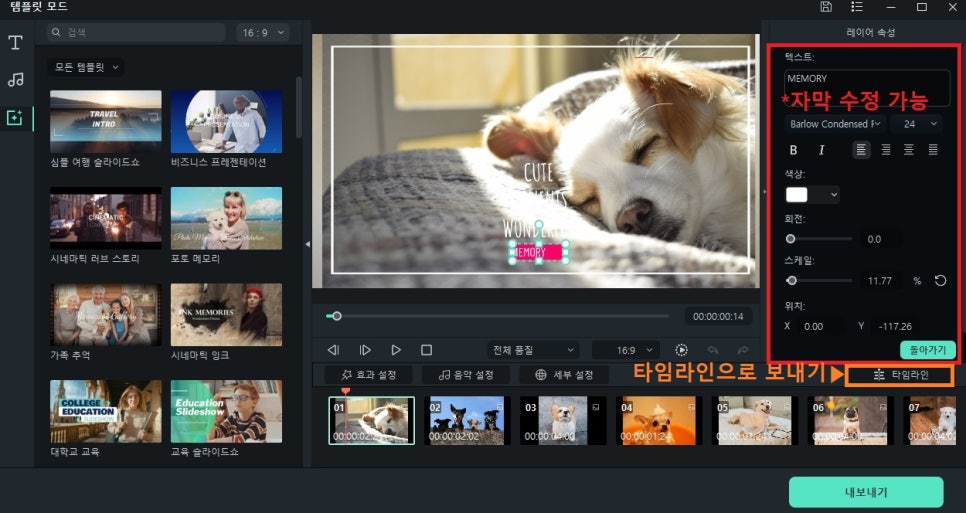Click the render preview circular icon
Image resolution: width=966 pixels, height=513 pixels.
(681, 350)
